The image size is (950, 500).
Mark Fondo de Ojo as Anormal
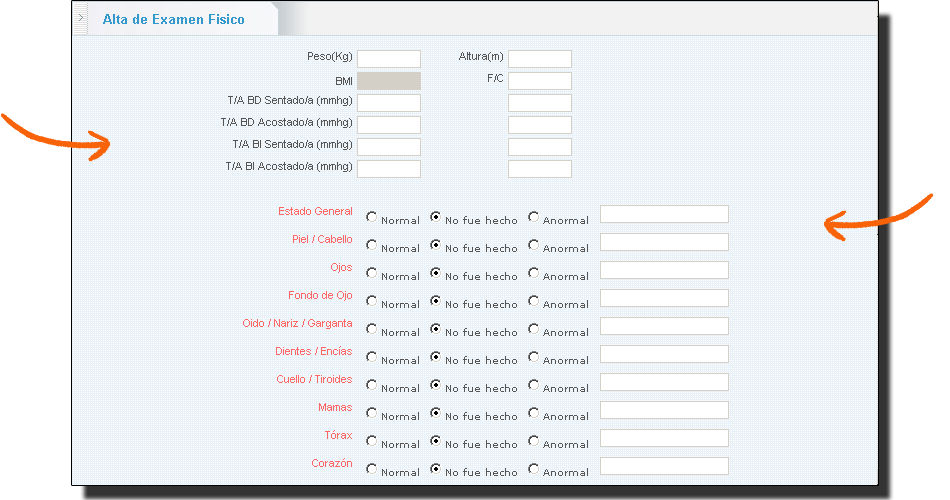(534, 301)
